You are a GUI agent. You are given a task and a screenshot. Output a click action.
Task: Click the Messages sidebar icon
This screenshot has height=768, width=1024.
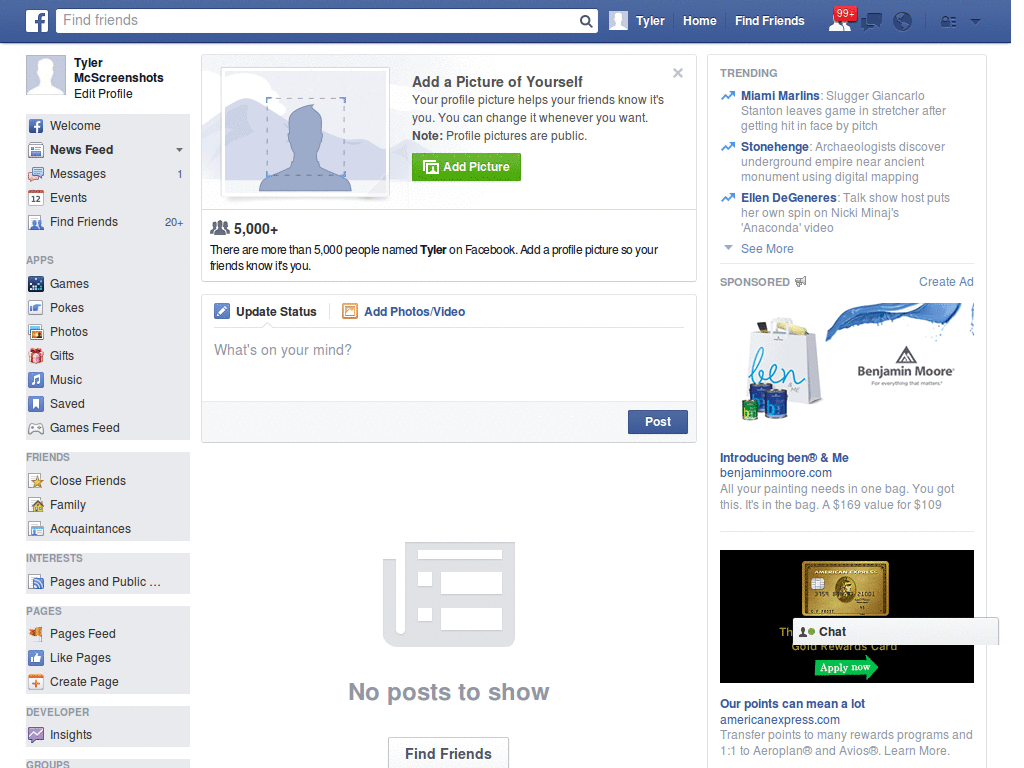point(36,174)
